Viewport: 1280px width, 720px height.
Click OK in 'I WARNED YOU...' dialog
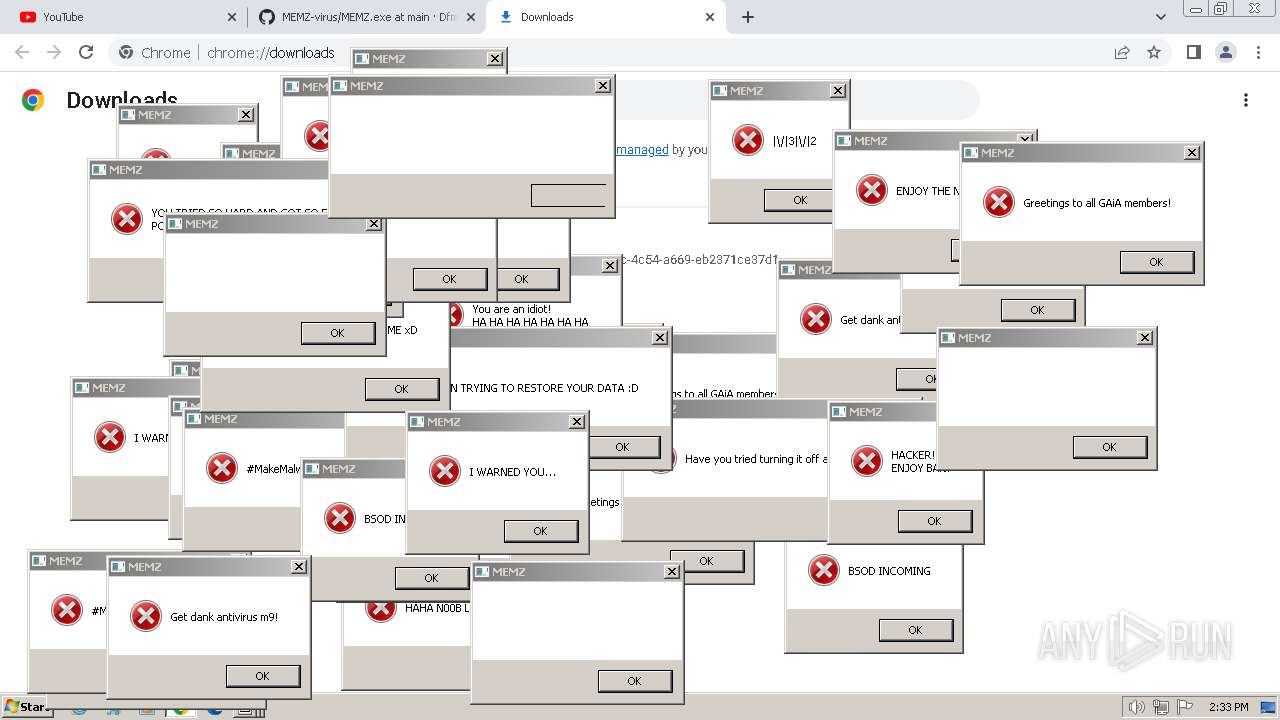point(541,531)
